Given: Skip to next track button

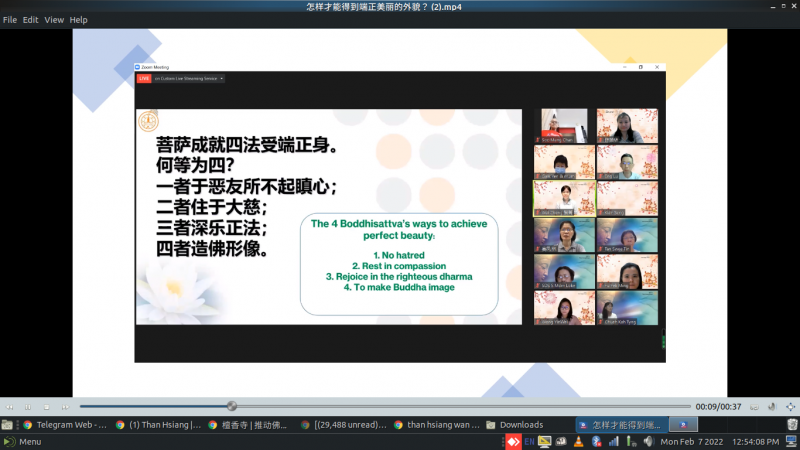Looking at the screenshot, I should point(64,406).
